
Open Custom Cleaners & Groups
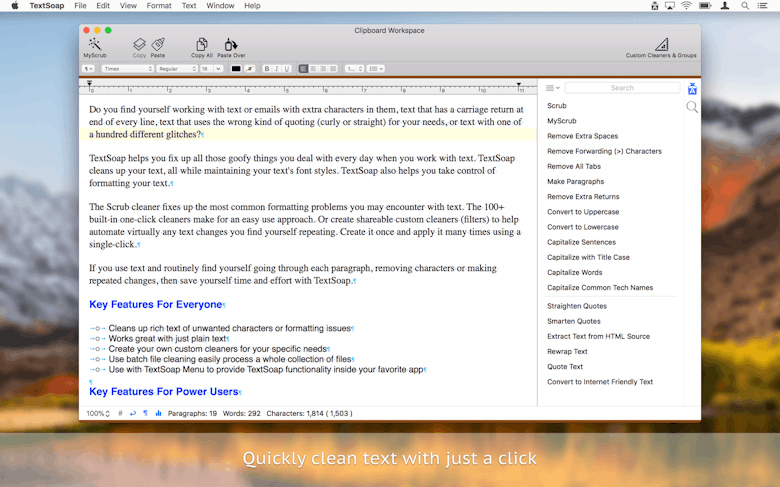click(661, 48)
